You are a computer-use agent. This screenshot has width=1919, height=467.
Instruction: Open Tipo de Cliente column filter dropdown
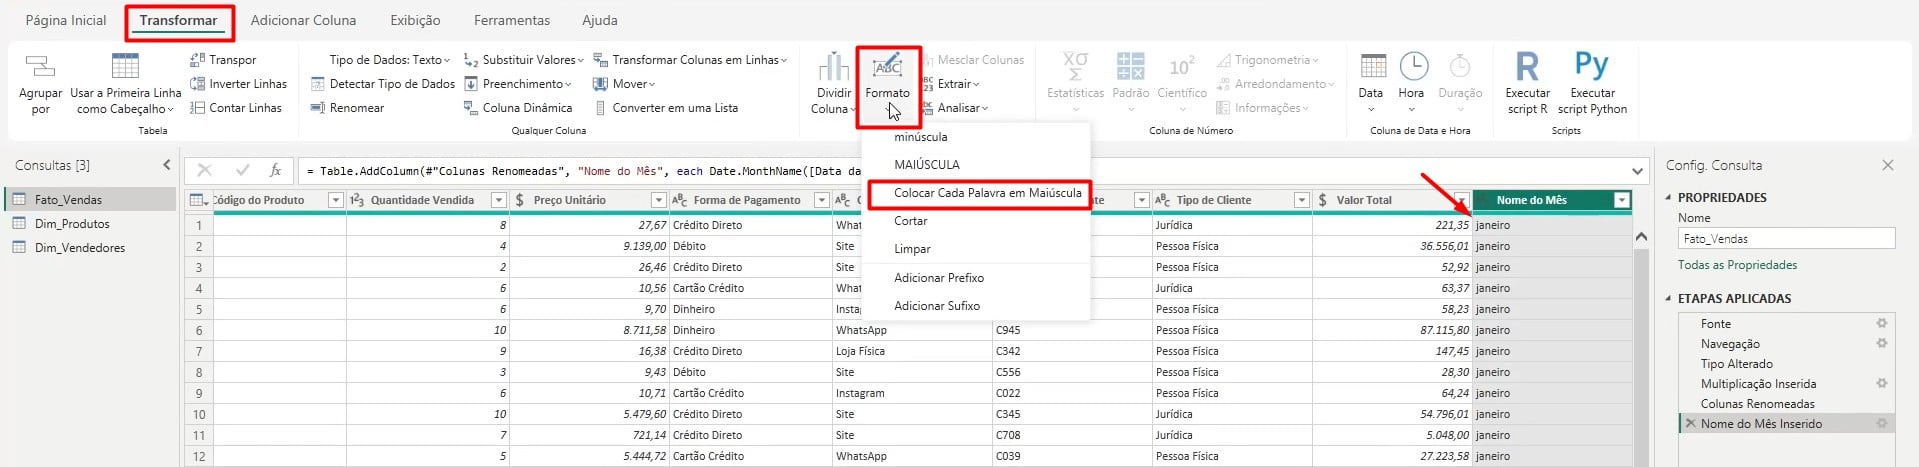(x=1301, y=200)
